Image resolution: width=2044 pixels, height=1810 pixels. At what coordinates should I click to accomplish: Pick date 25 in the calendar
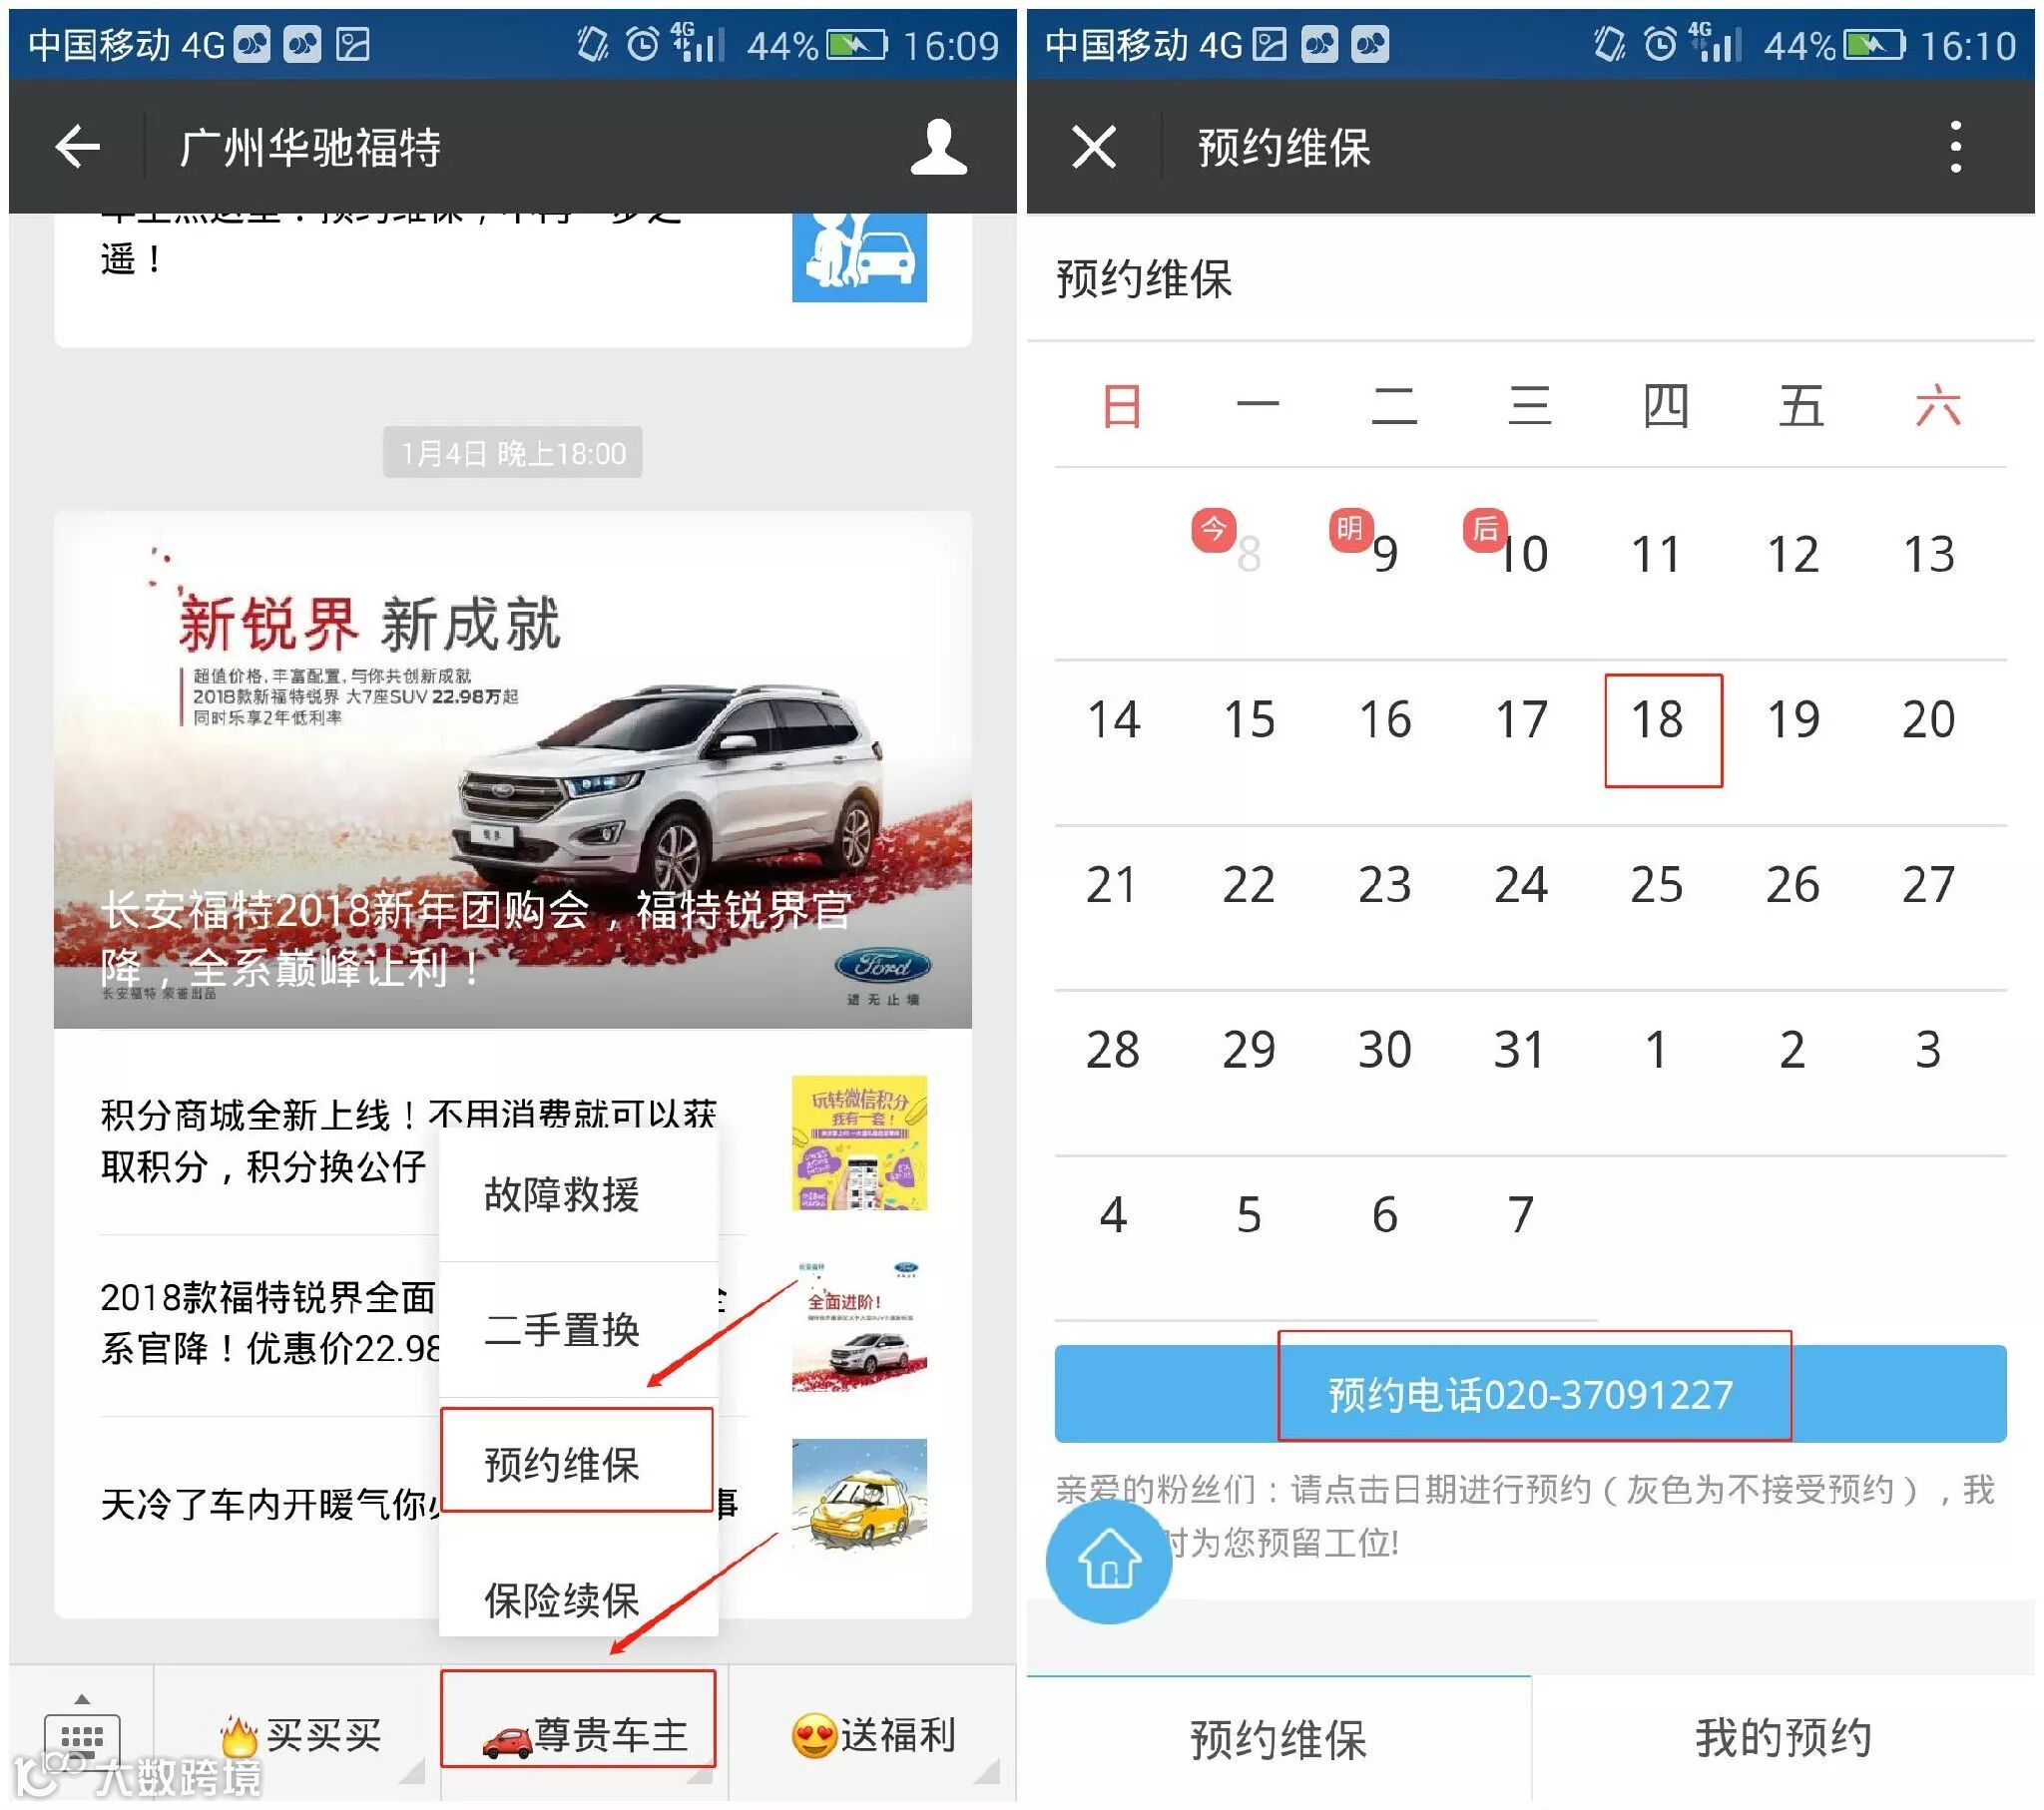tap(1657, 885)
